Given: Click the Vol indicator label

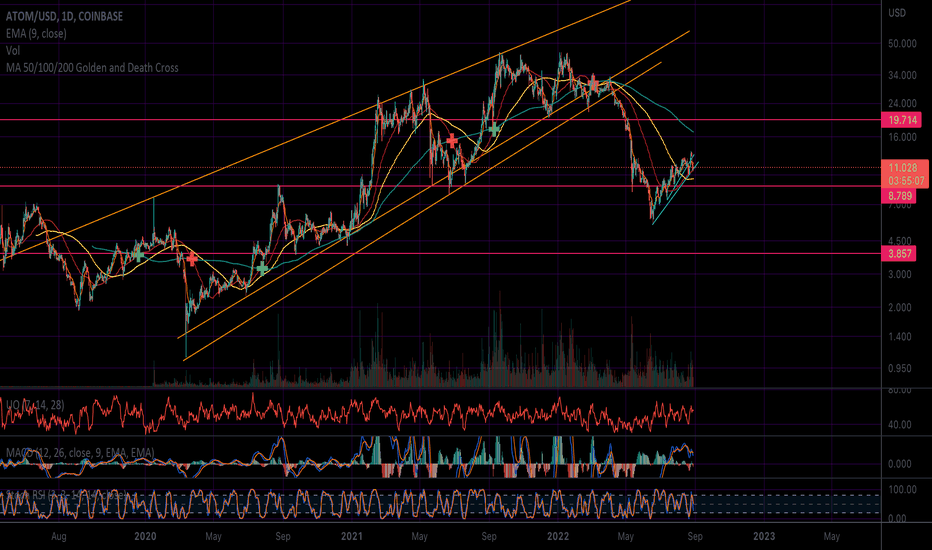Looking at the screenshot, I should [x=13, y=51].
